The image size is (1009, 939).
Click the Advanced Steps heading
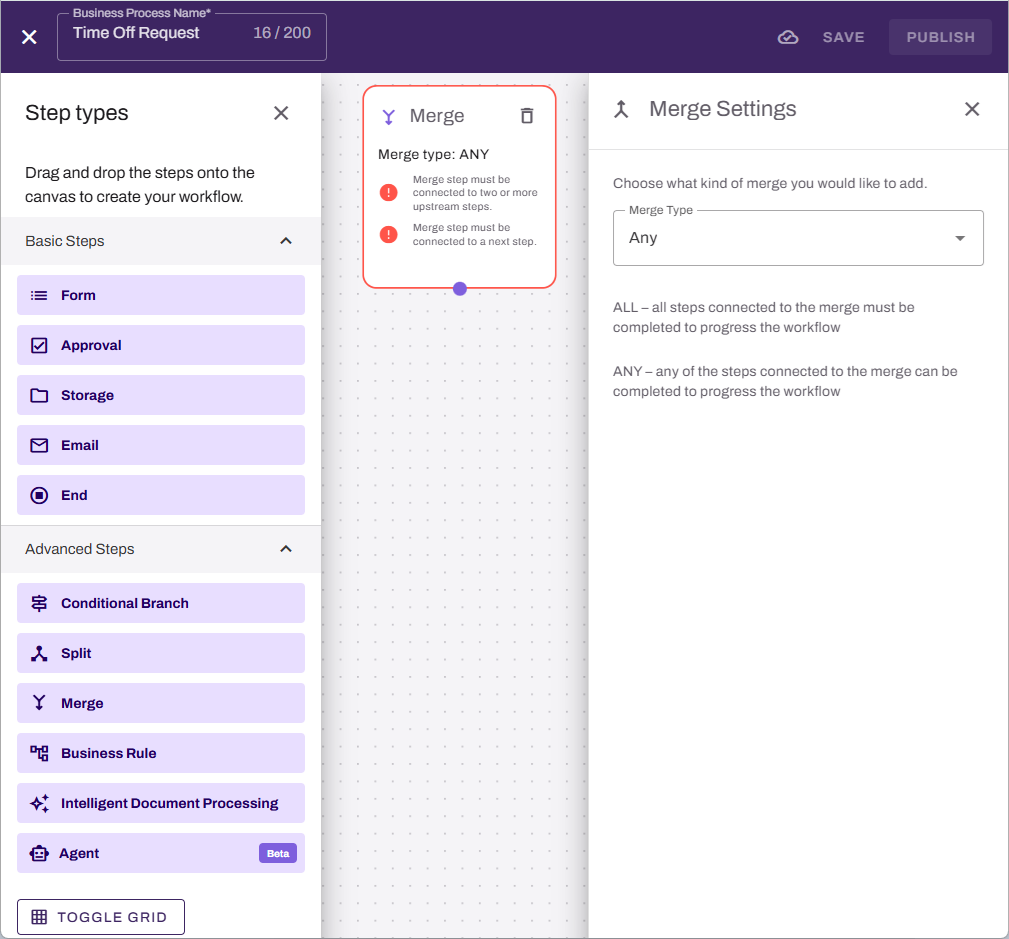coord(80,549)
